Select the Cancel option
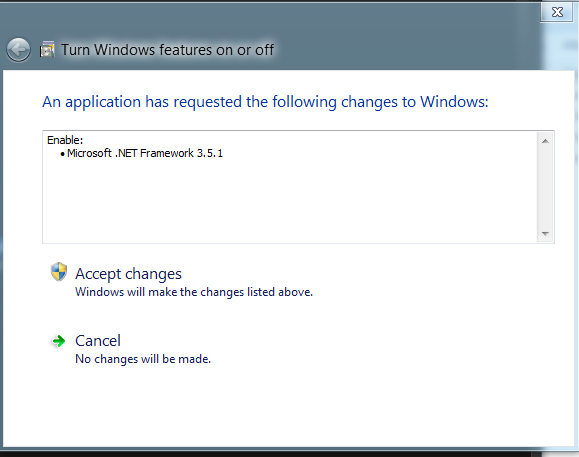 pos(98,341)
